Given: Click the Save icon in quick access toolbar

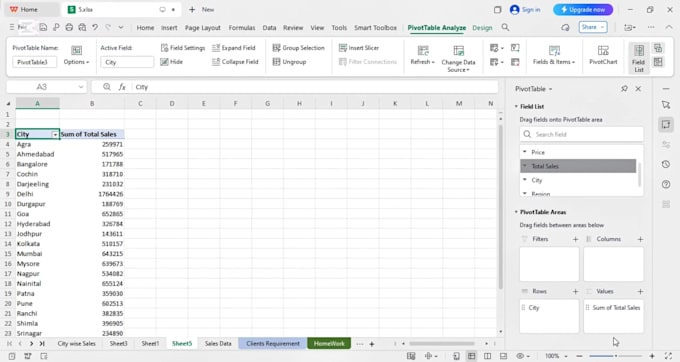Looking at the screenshot, I should (x=43, y=27).
